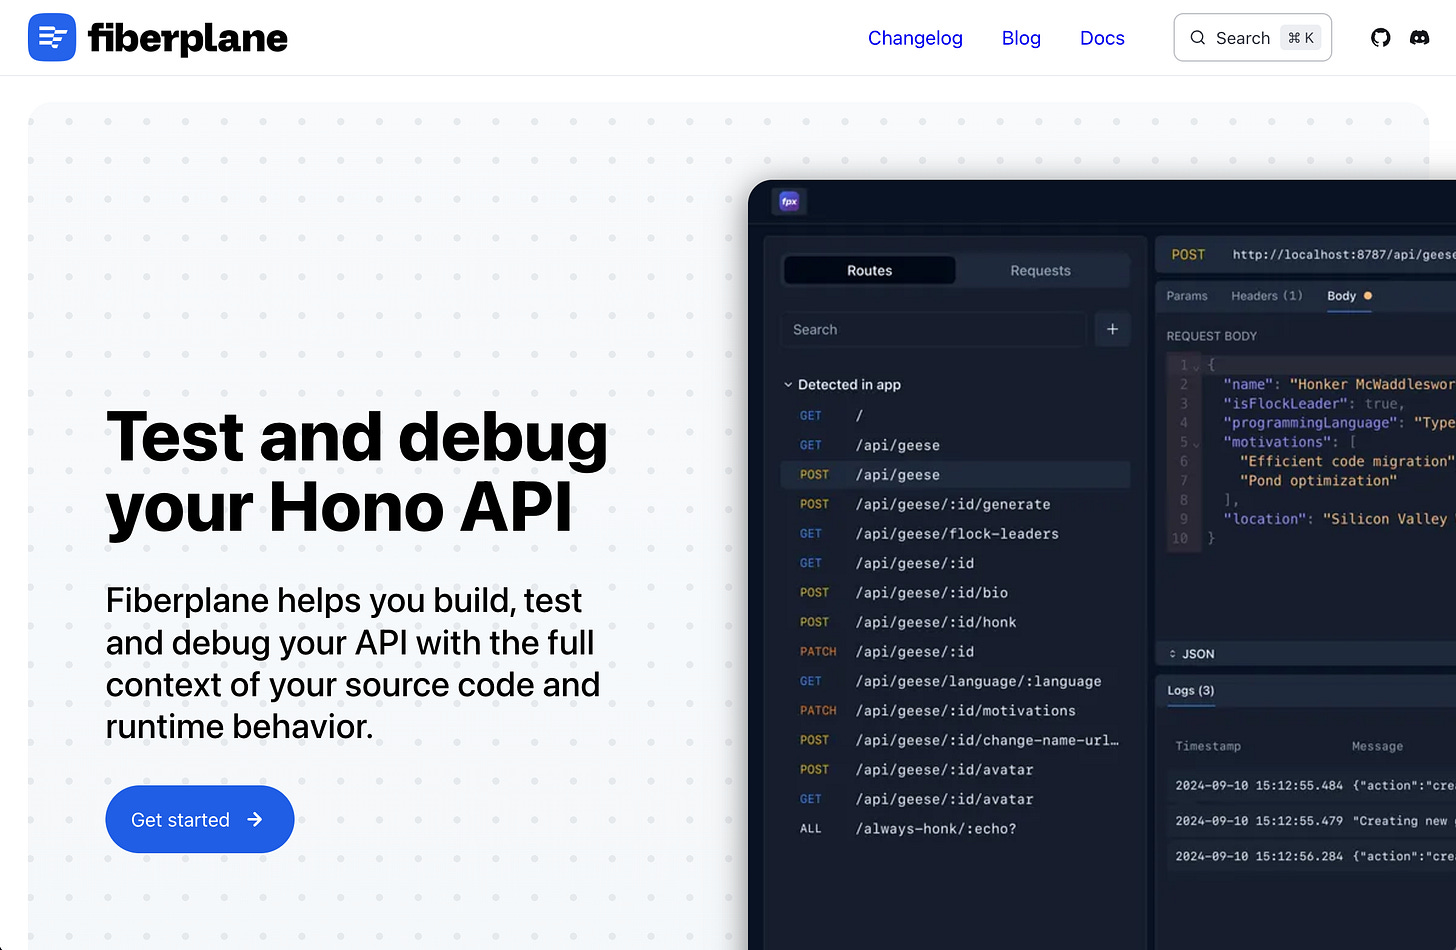The image size is (1456, 950).
Task: Select POST /api/geese/:id/avatar route
Action: tap(955, 770)
